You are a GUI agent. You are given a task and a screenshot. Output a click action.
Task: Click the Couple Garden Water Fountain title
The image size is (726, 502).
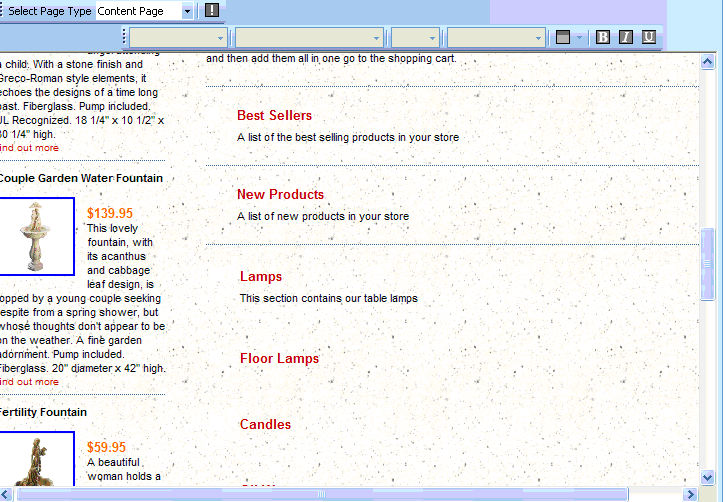tap(80, 178)
